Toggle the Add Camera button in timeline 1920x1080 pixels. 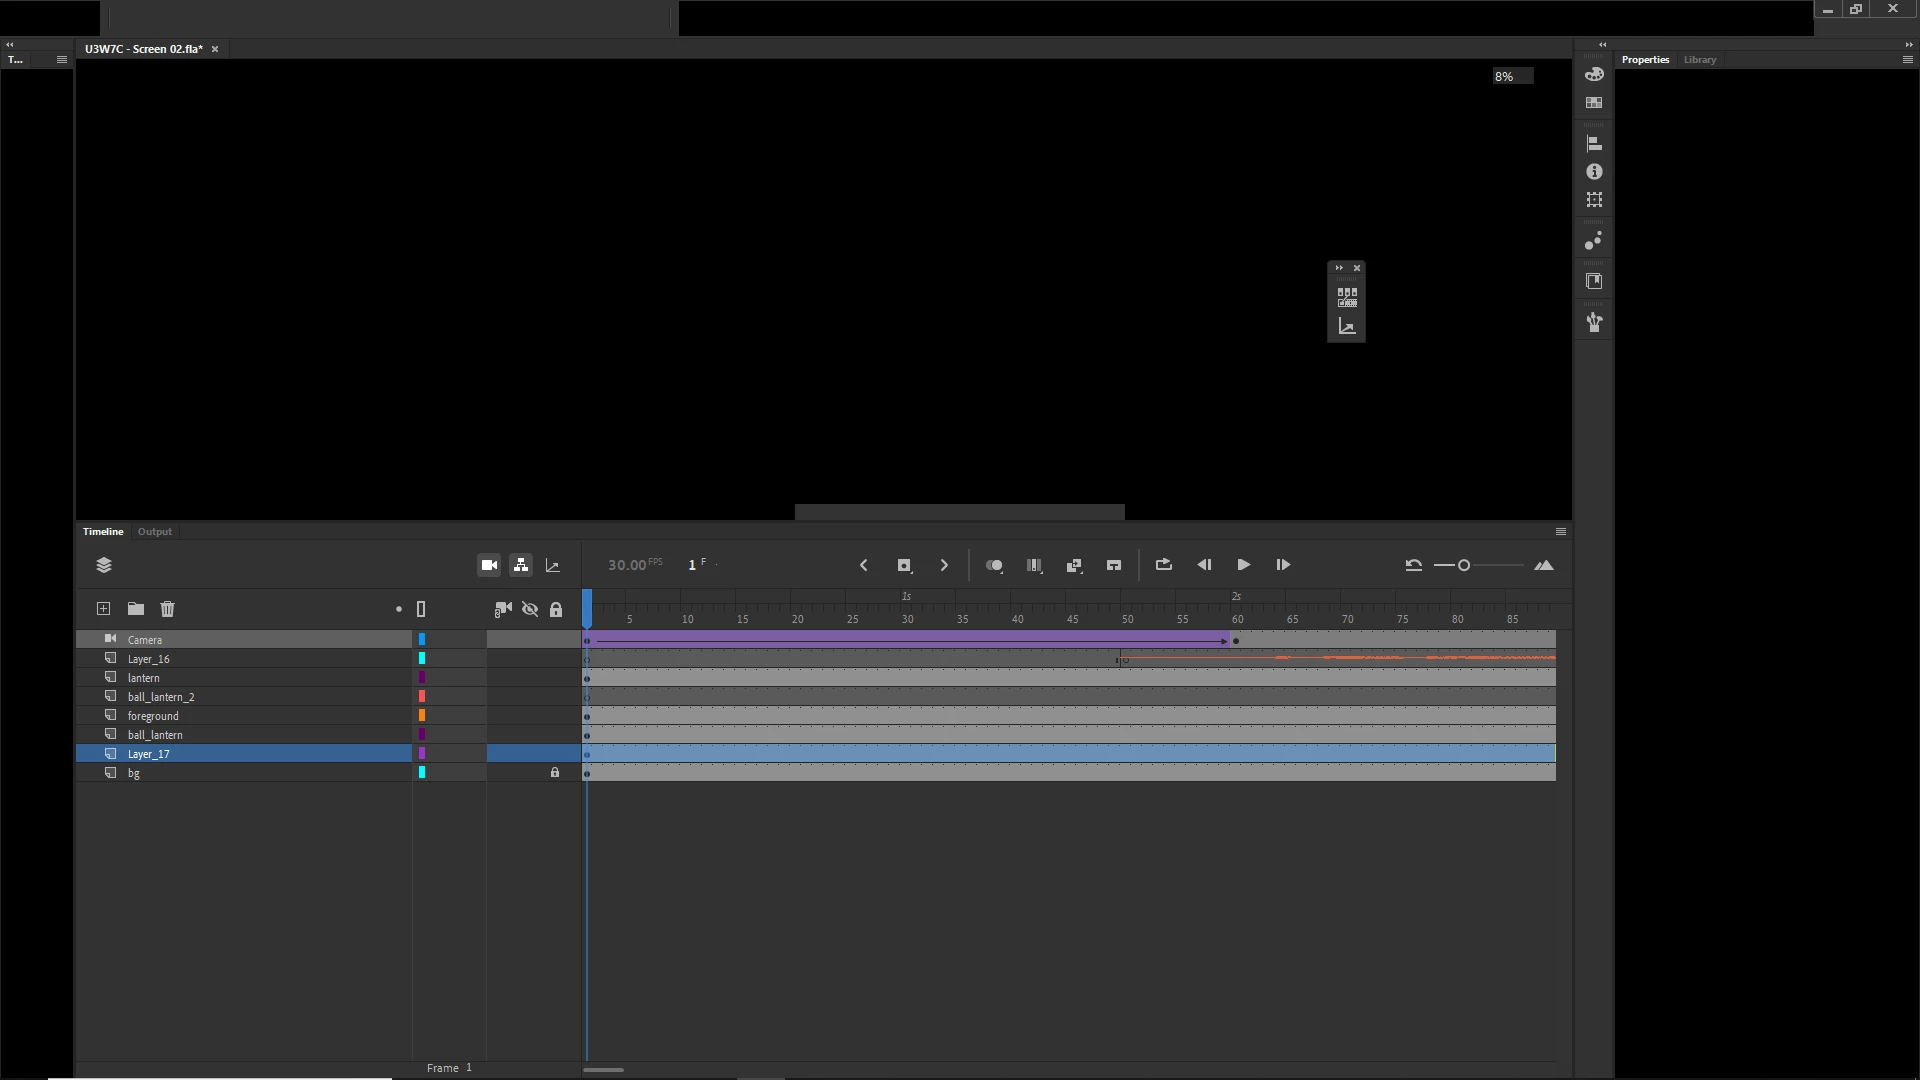[x=489, y=565]
